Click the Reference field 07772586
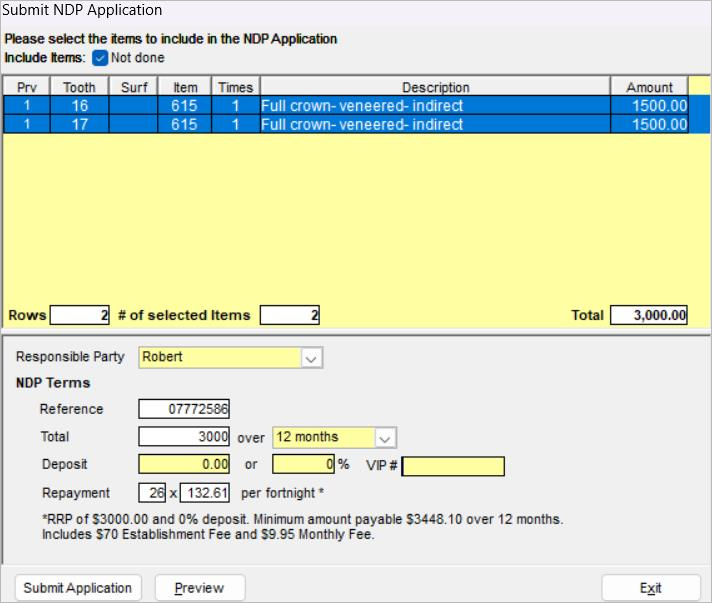Viewport: 712px width, 603px height. [184, 409]
